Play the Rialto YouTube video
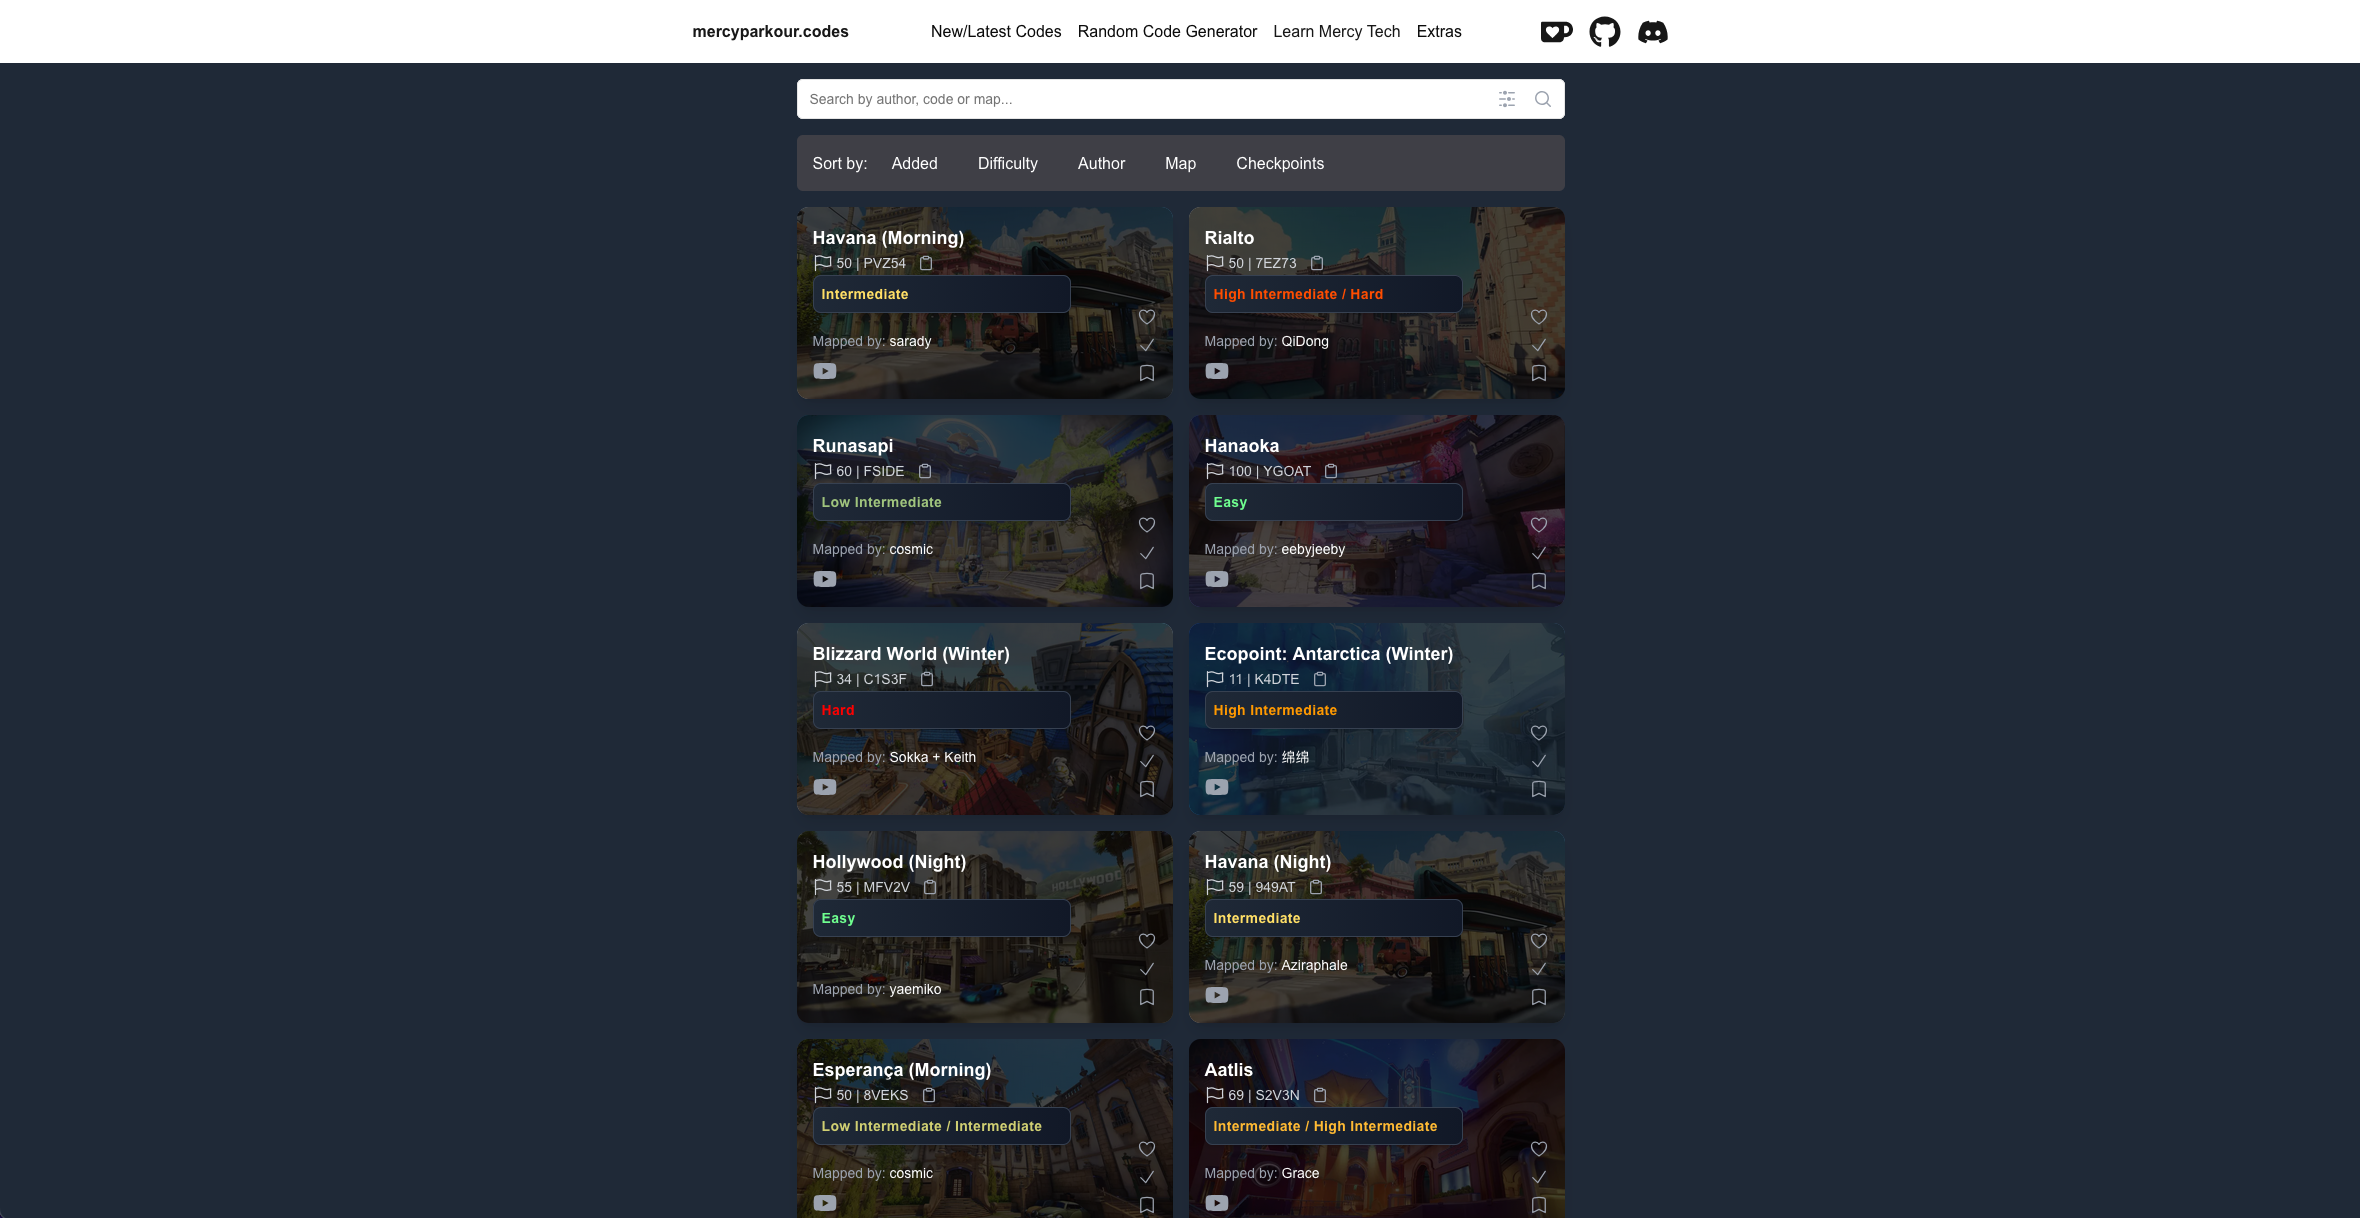This screenshot has height=1218, width=2360. pos(1216,371)
